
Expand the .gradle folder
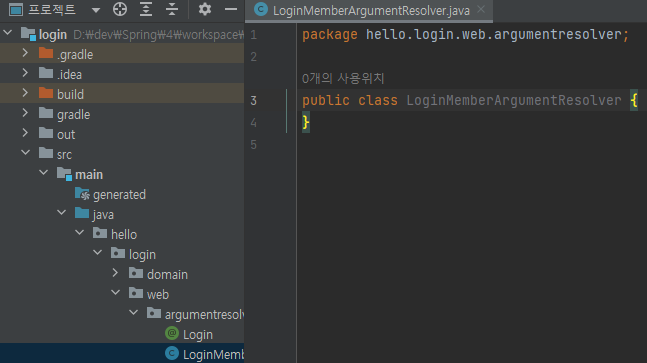(25, 53)
